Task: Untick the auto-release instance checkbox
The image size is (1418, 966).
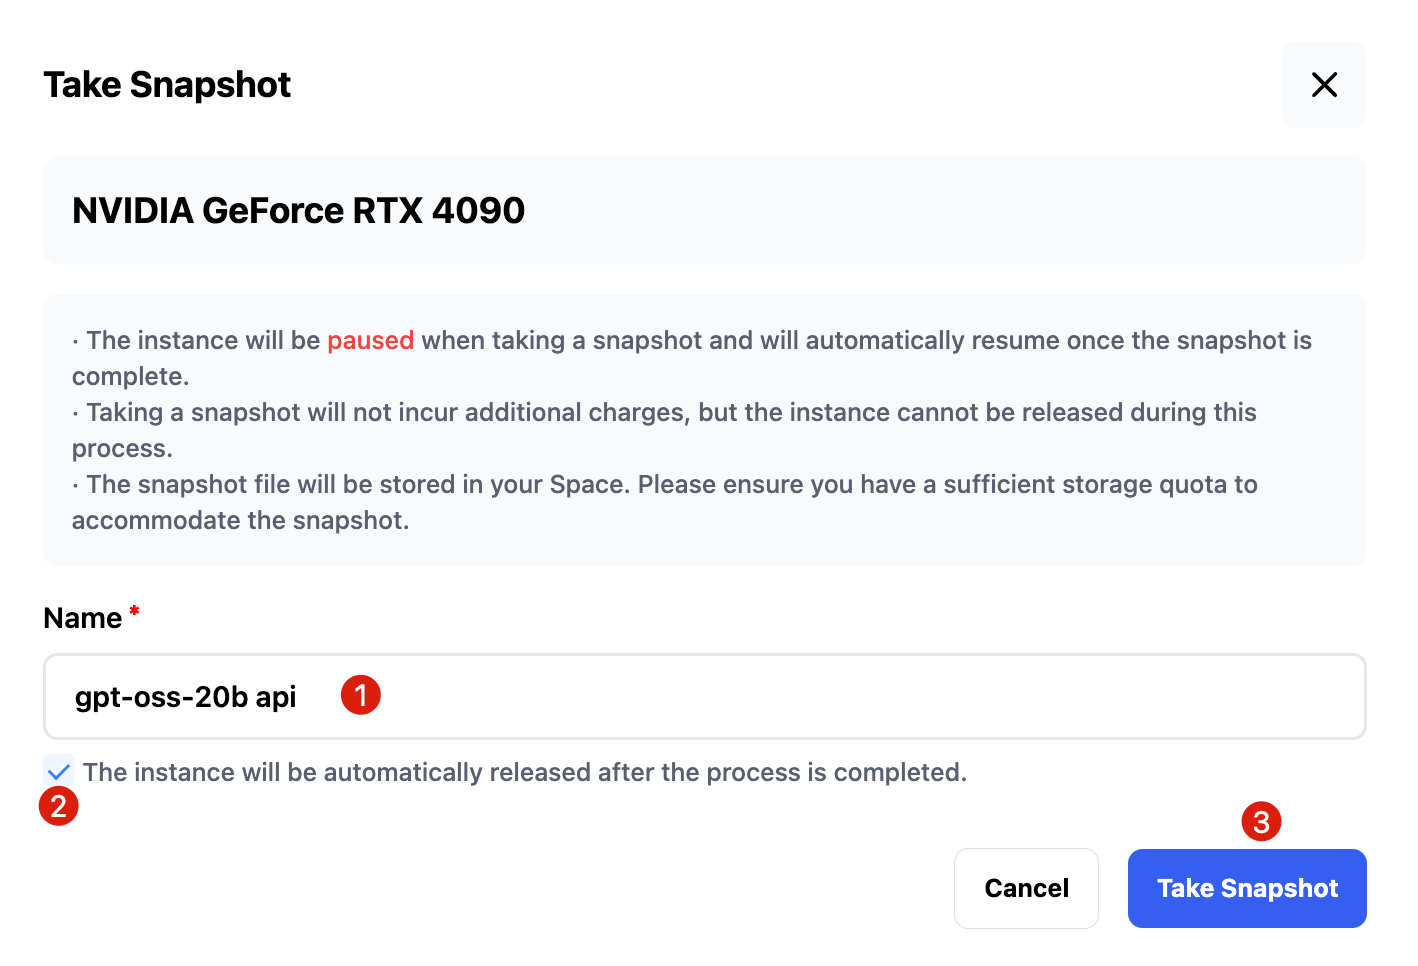Action: pos(59,771)
